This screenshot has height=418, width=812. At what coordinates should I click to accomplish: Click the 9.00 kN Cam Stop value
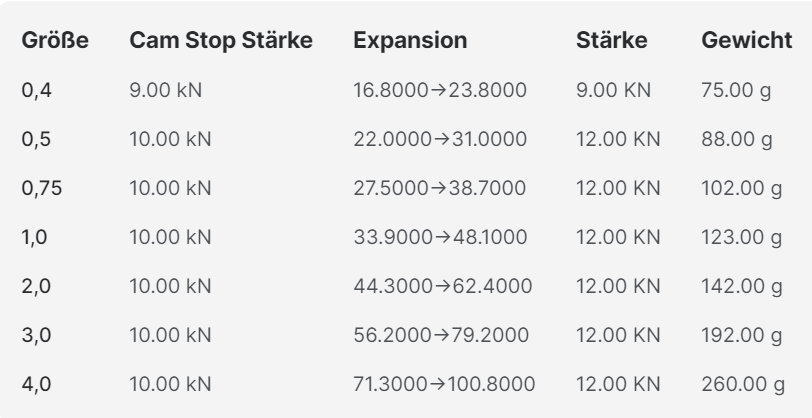tap(170, 89)
